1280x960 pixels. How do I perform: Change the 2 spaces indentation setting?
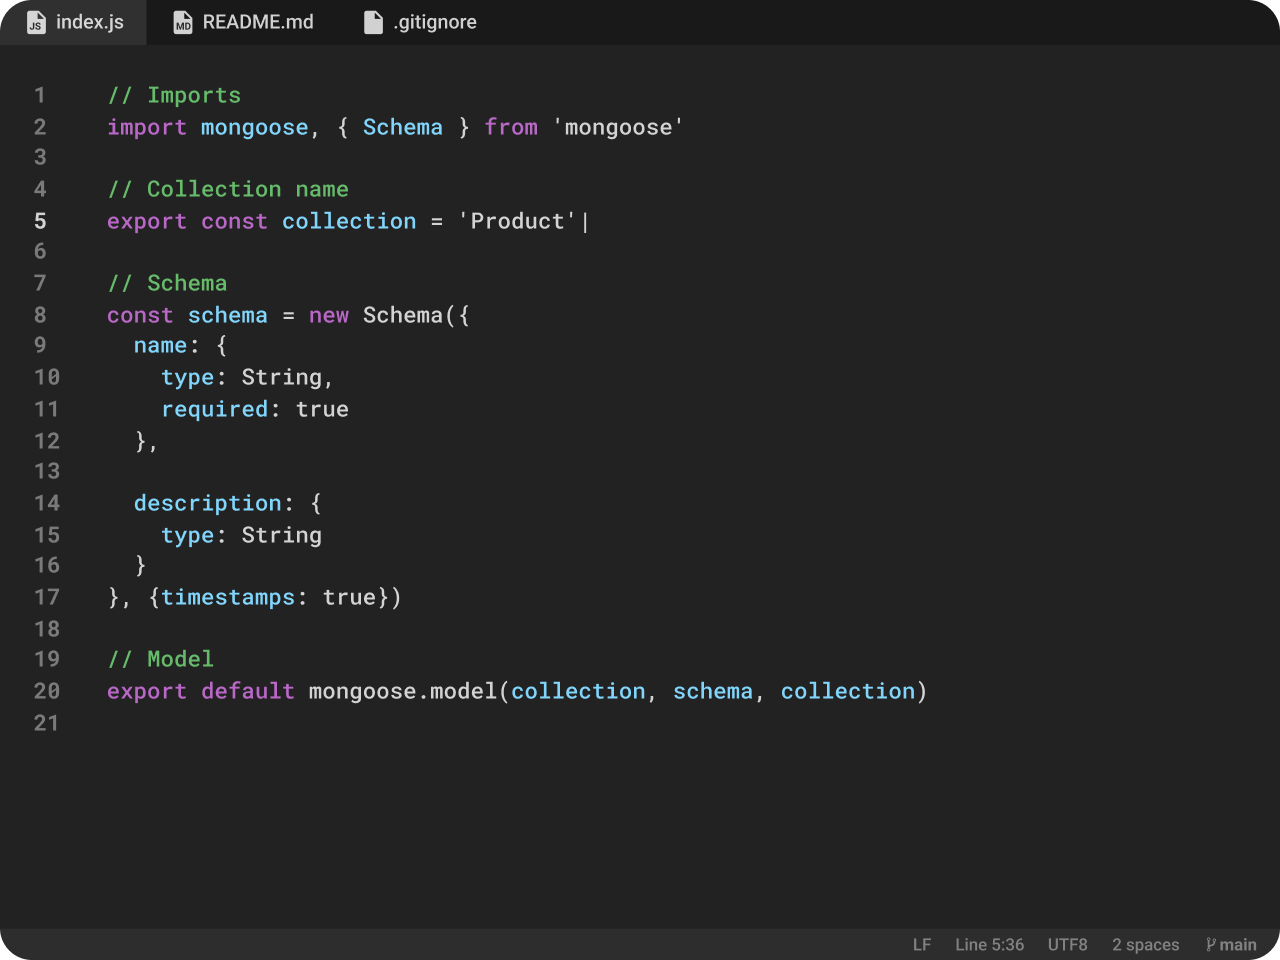[1145, 944]
